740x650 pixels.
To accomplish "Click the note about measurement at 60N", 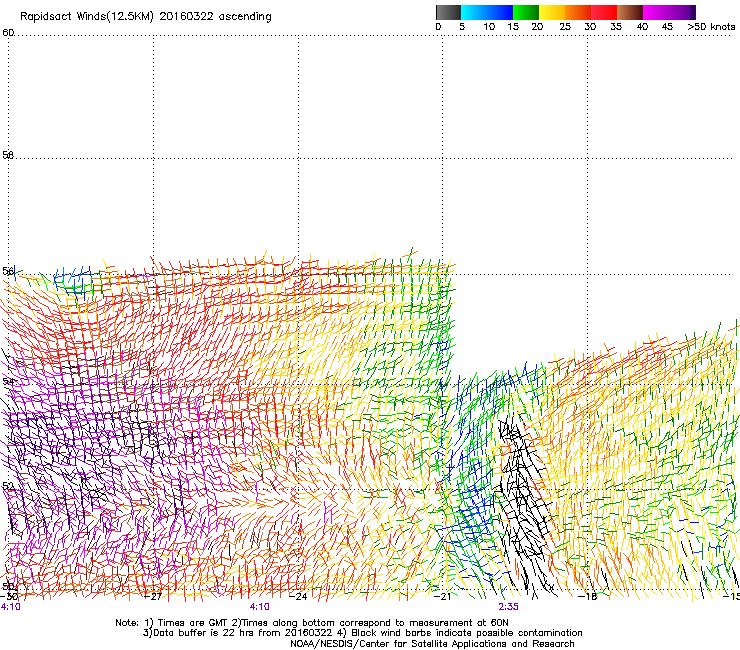I will pyautogui.click(x=372, y=623).
